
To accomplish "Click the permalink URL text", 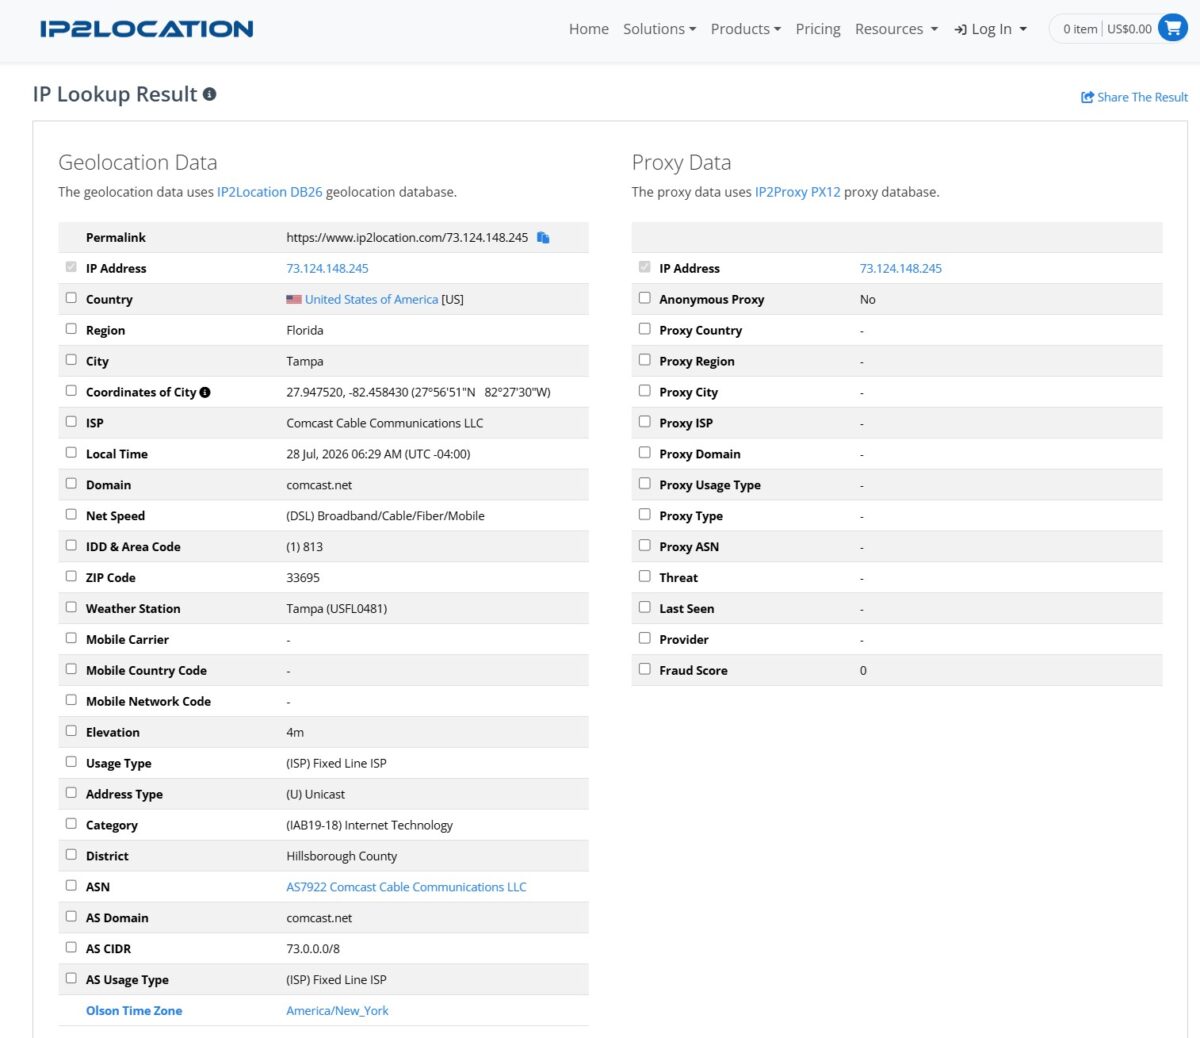I will [407, 238].
